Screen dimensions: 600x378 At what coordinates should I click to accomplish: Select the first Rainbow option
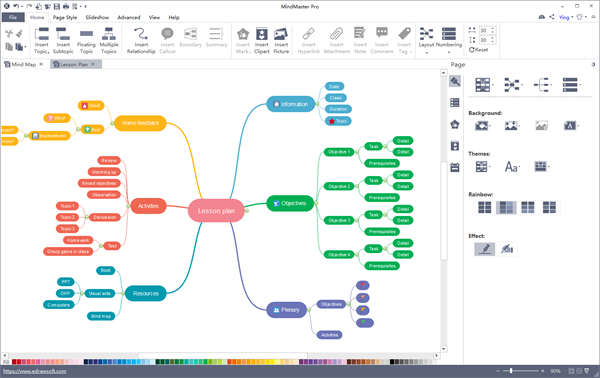[x=484, y=207]
